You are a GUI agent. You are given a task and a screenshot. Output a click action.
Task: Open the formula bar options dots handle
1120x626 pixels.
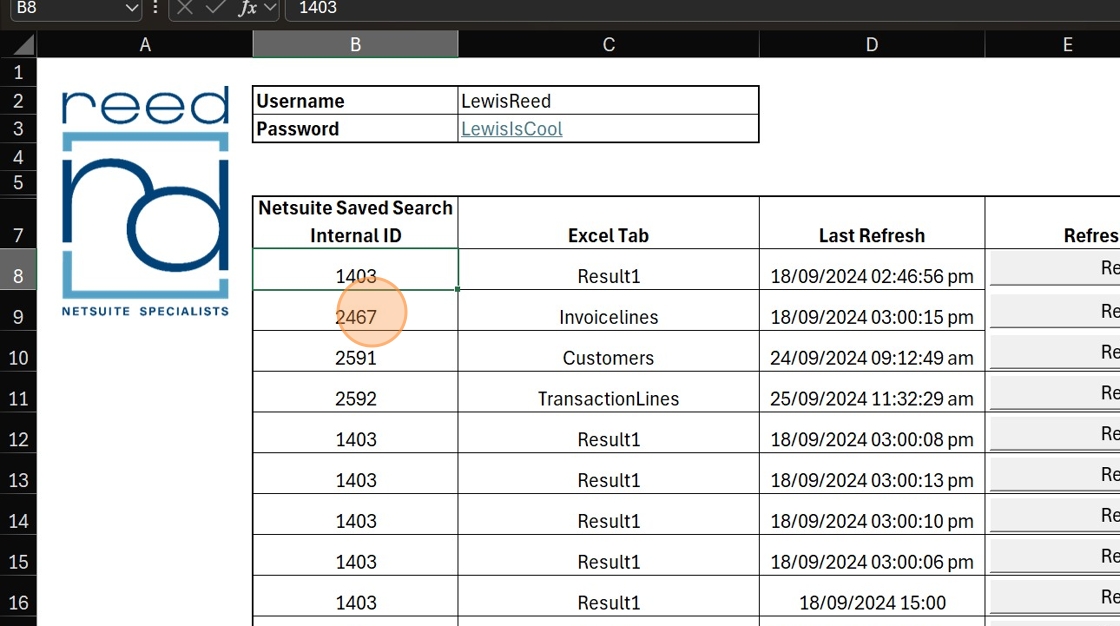pyautogui.click(x=155, y=8)
